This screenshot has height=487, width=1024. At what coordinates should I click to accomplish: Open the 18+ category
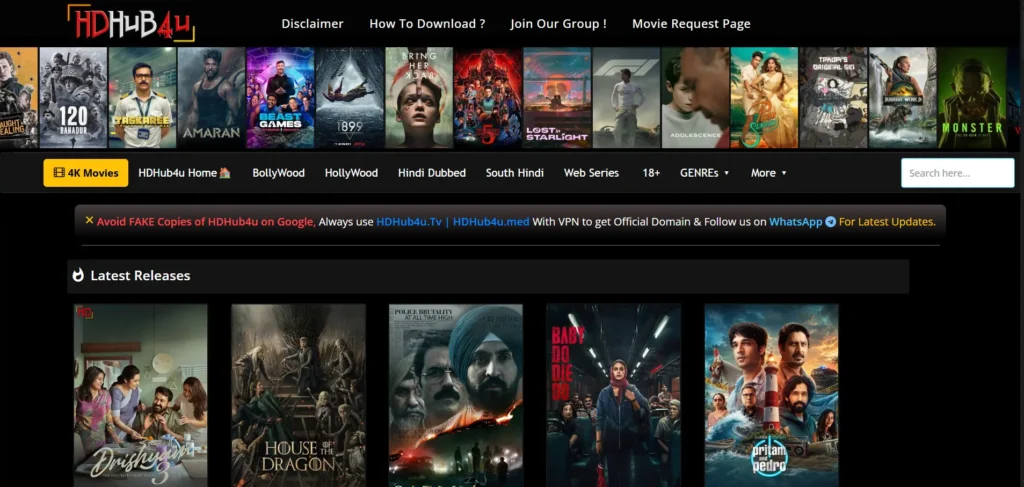coord(651,173)
